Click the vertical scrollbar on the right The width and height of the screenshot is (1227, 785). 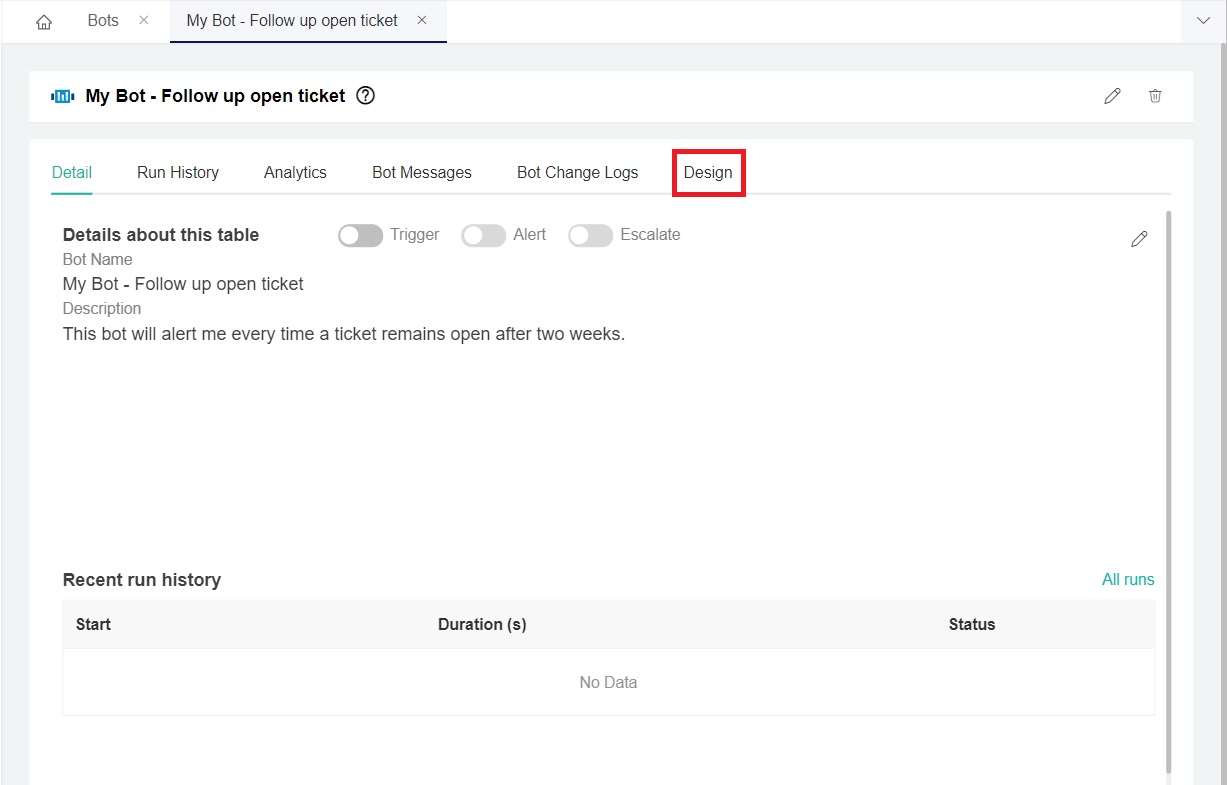coord(1168,490)
